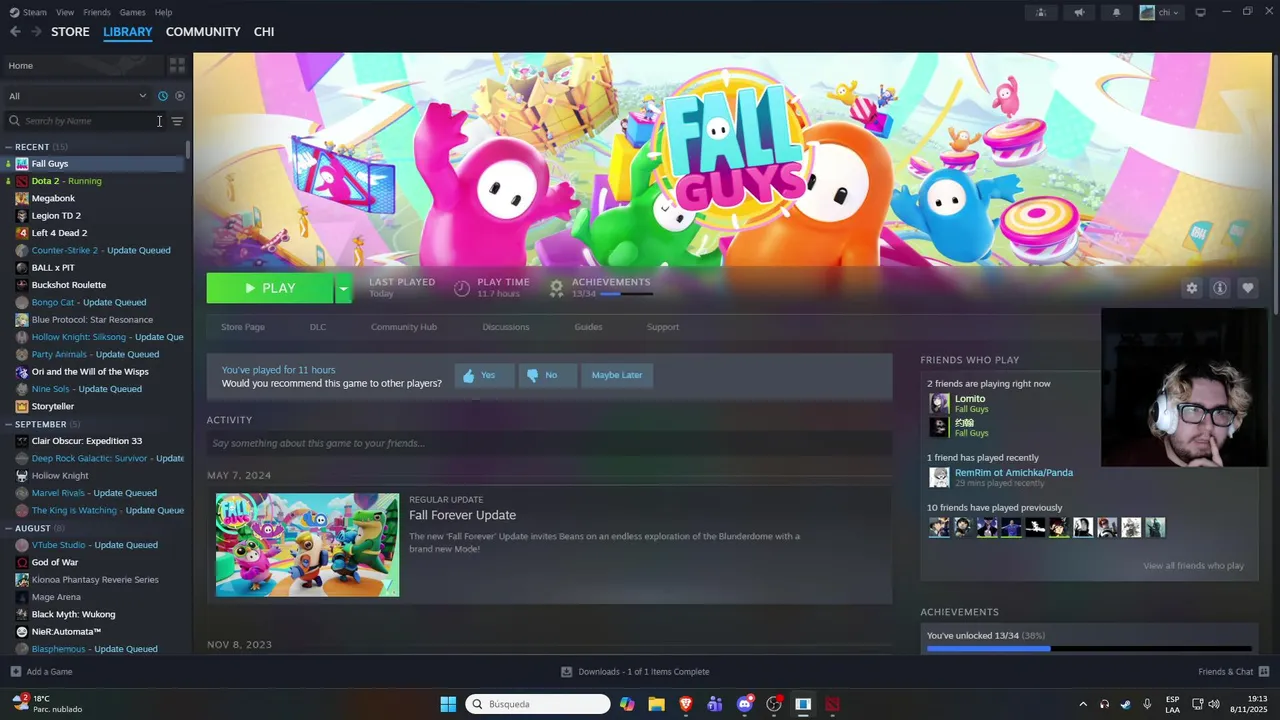1280x720 pixels.
Task: Click the green PLAY button
Action: pos(270,288)
